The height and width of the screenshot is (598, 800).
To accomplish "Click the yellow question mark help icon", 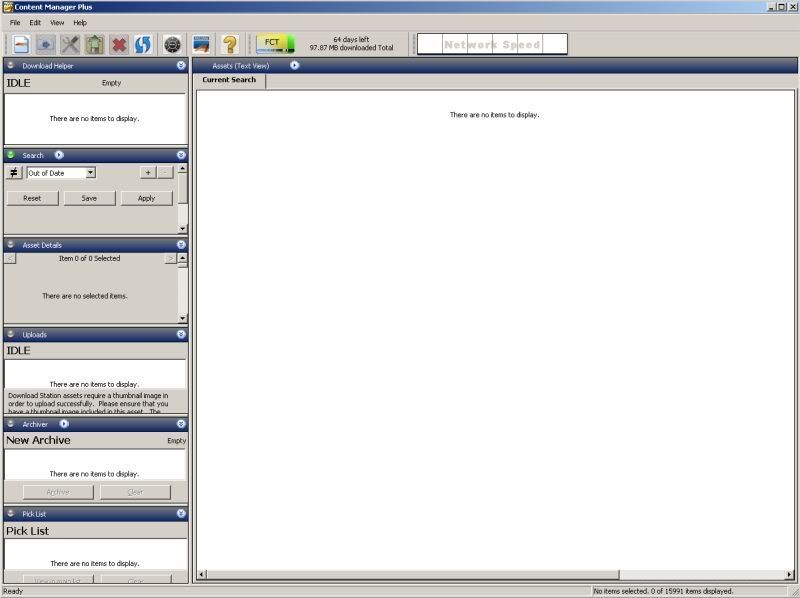I will click(230, 44).
